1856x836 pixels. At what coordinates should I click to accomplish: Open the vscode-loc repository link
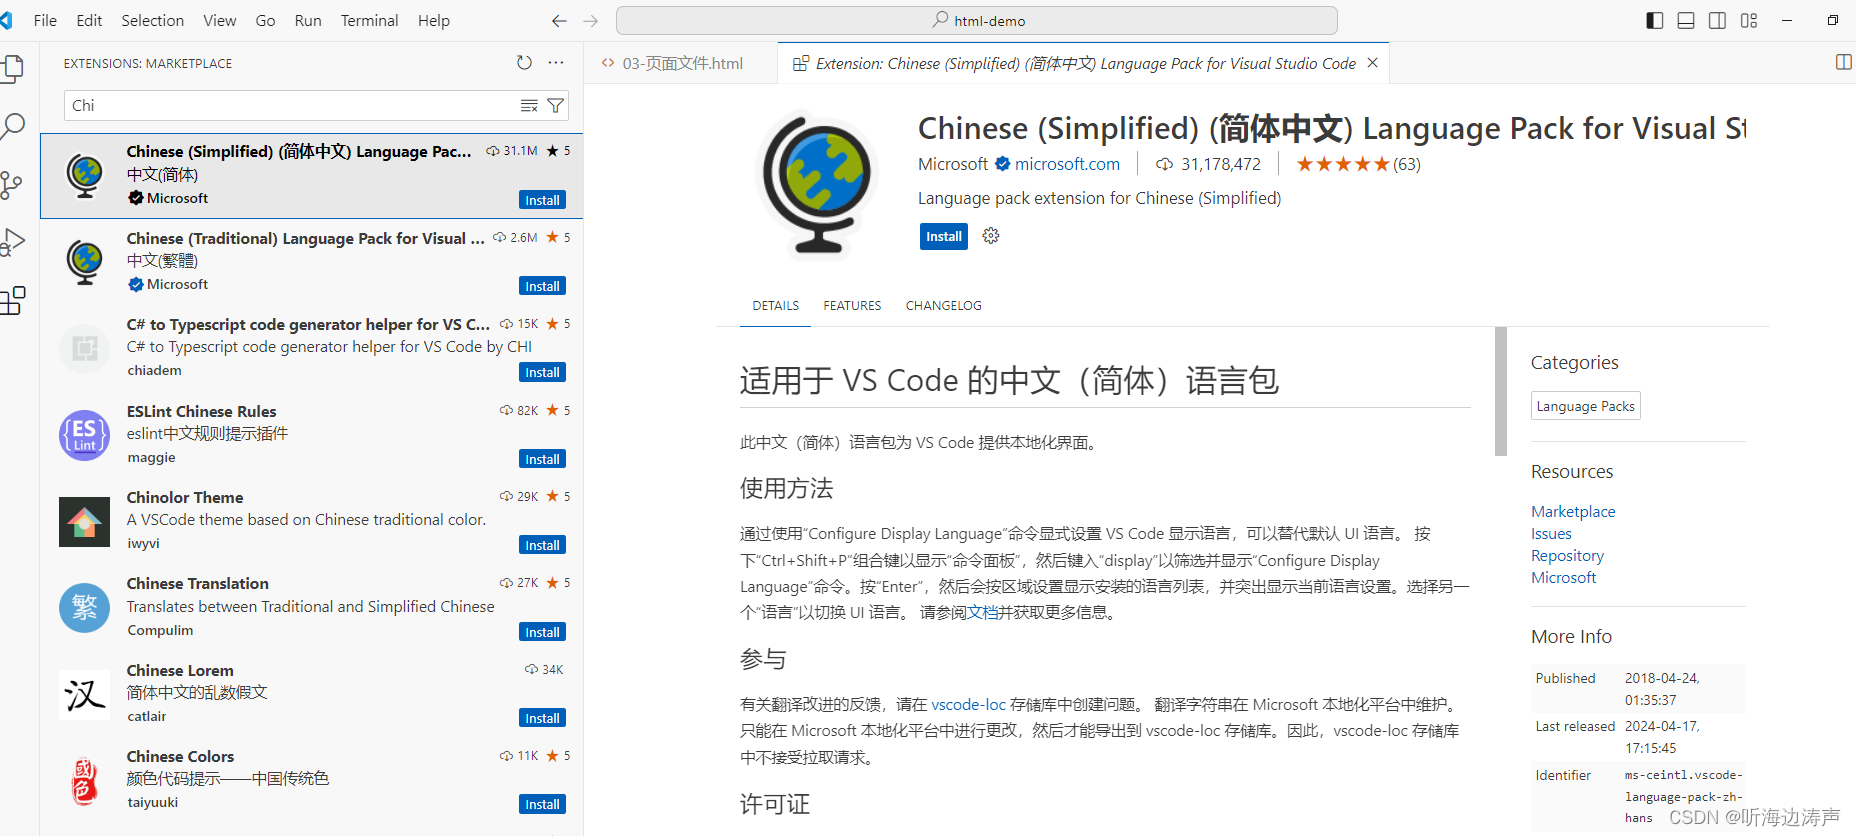(968, 705)
